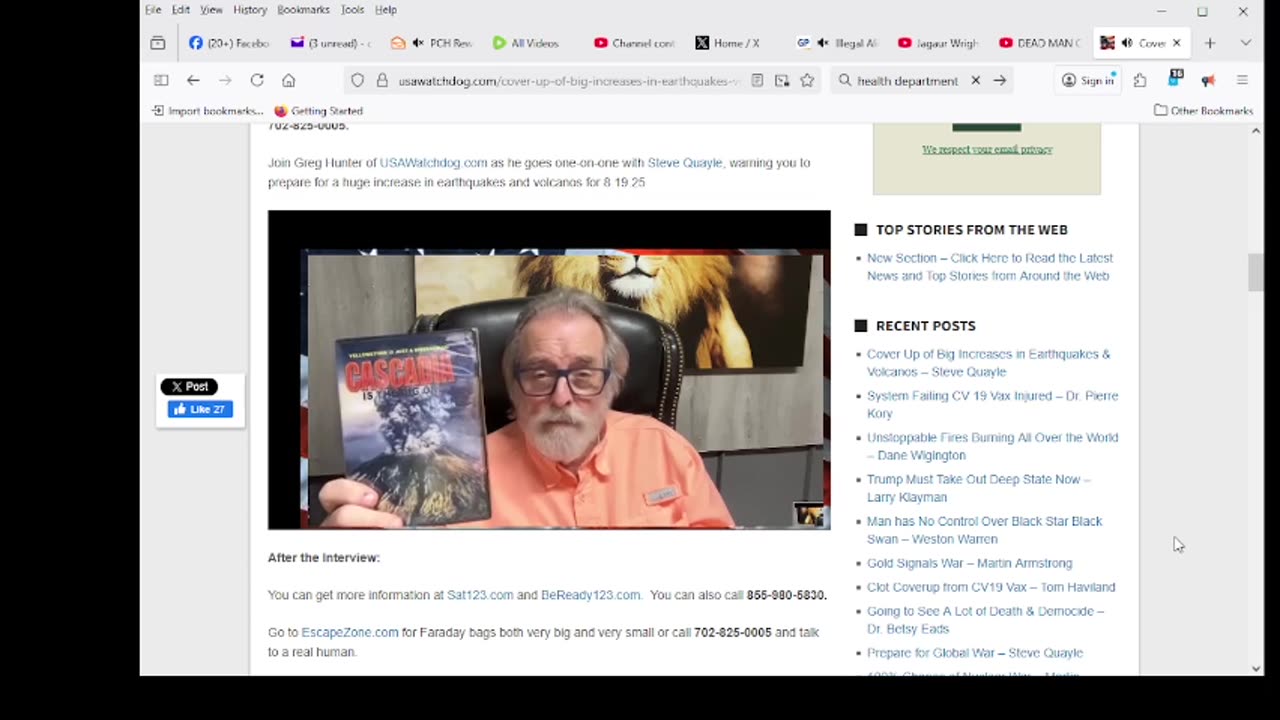
Task: Switch to the 'All Videos' tab
Action: pyautogui.click(x=533, y=43)
